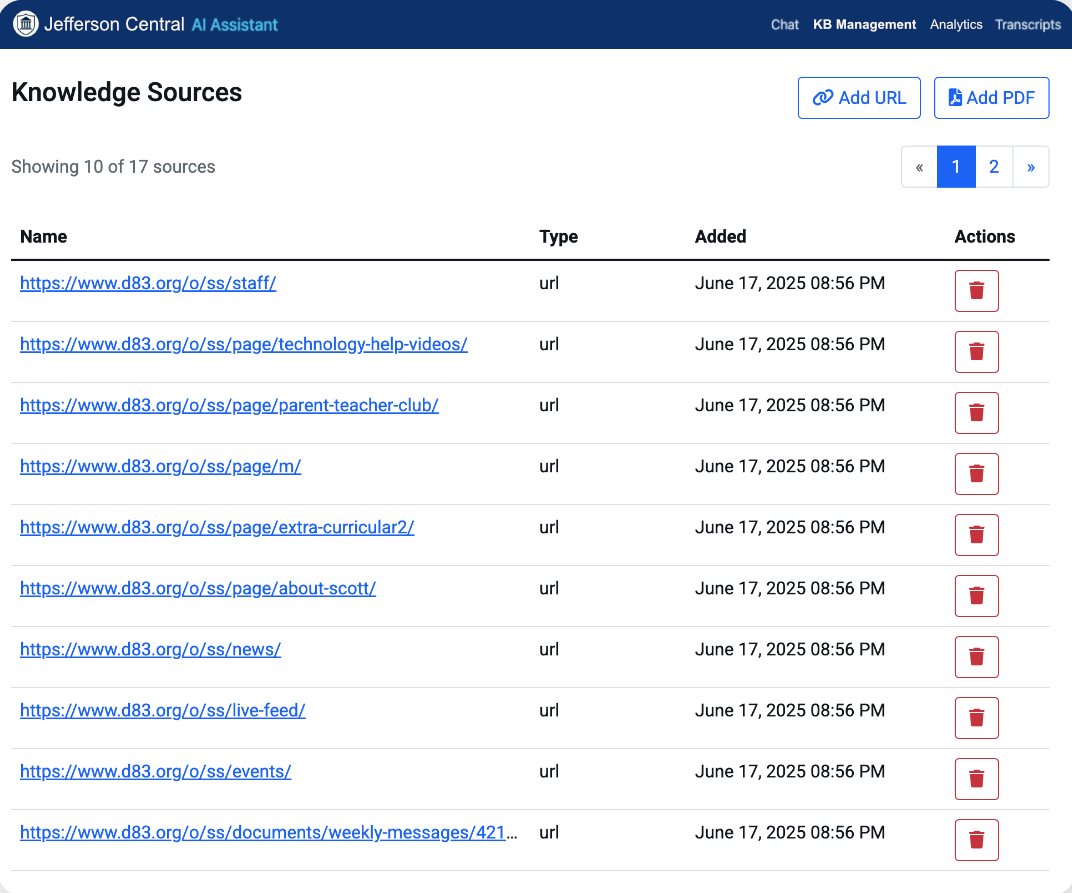Click the Knowledge Sources heading
This screenshot has width=1072, height=893.
pos(126,92)
